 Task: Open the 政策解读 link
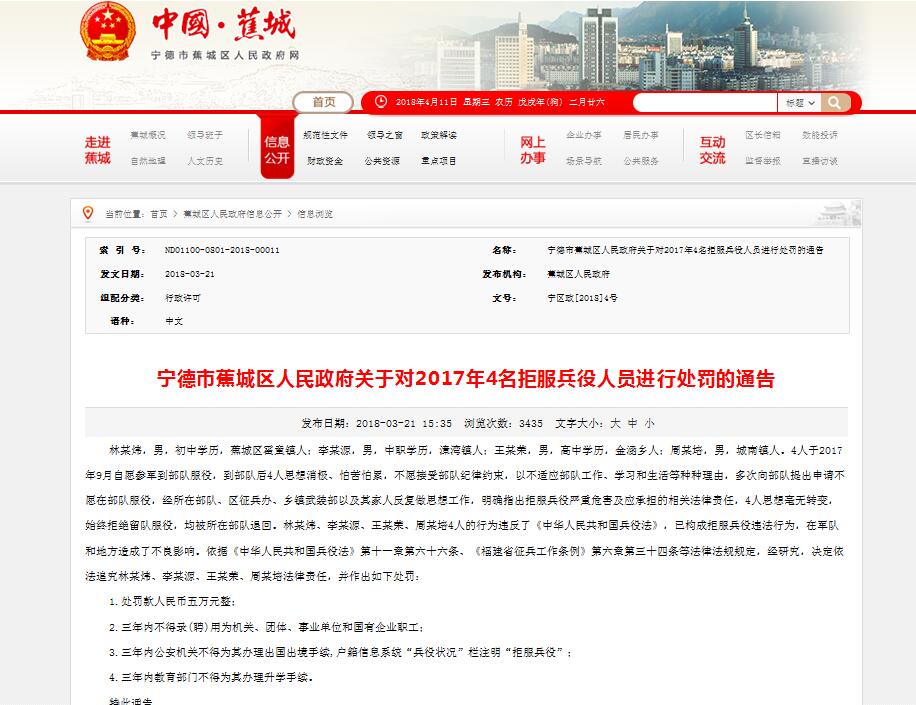pyautogui.click(x=438, y=135)
